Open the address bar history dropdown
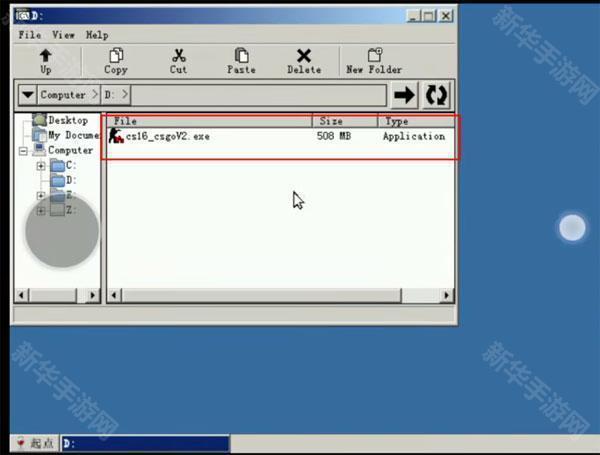This screenshot has width=600, height=455. click(27, 95)
